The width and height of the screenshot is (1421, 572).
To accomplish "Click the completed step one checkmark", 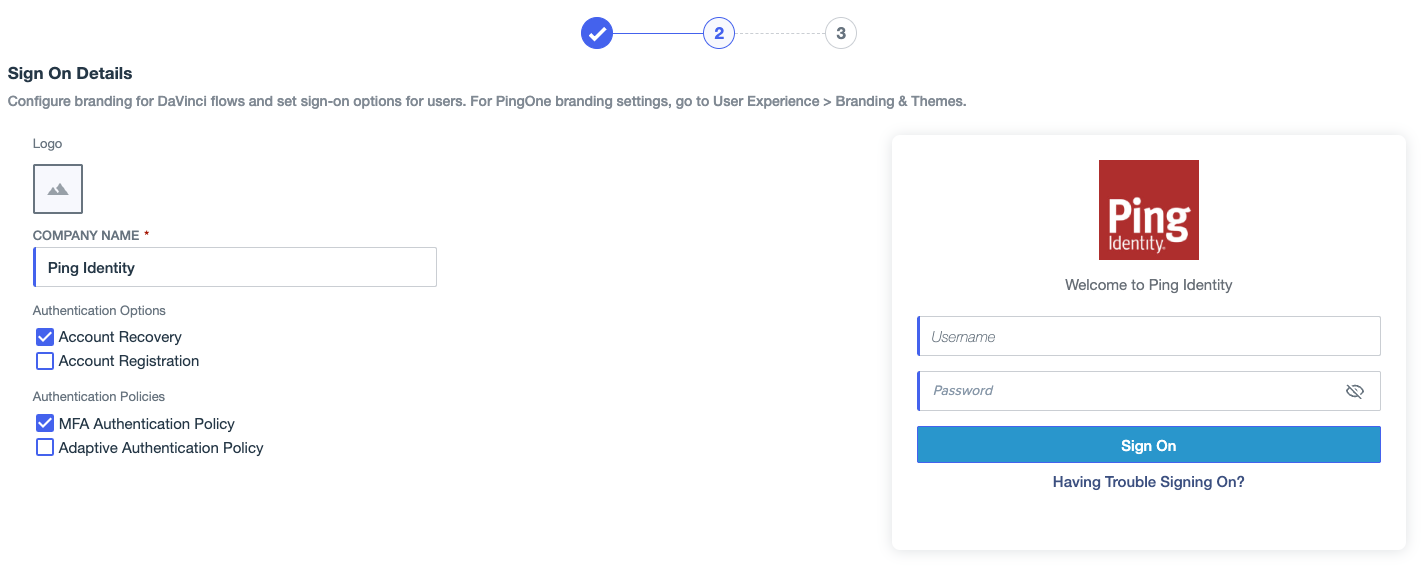I will (597, 33).
